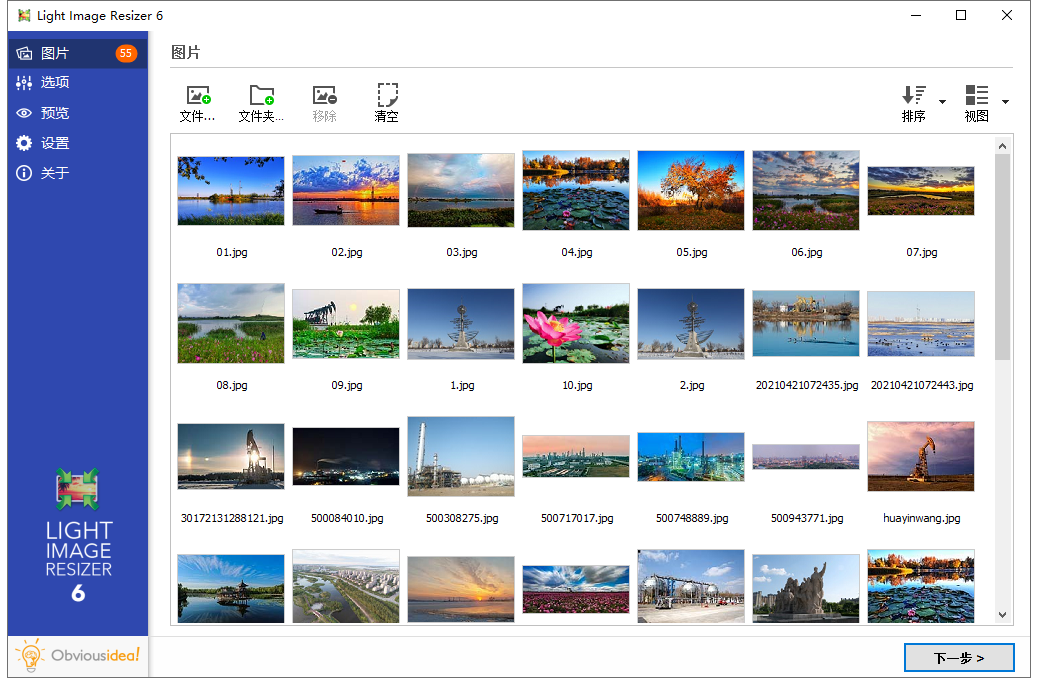This screenshot has height=685, width=1038.
Task: Click the ObviousIdea logo link
Action: coord(78,657)
